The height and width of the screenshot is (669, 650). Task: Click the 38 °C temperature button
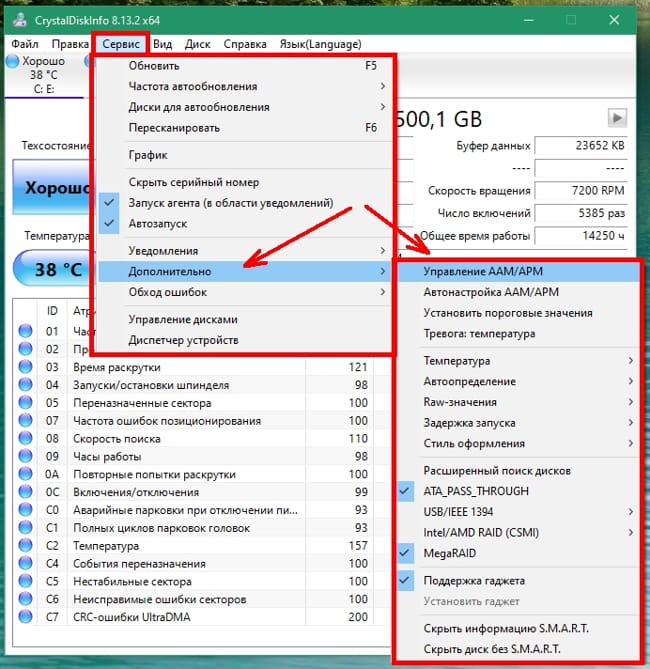53,269
